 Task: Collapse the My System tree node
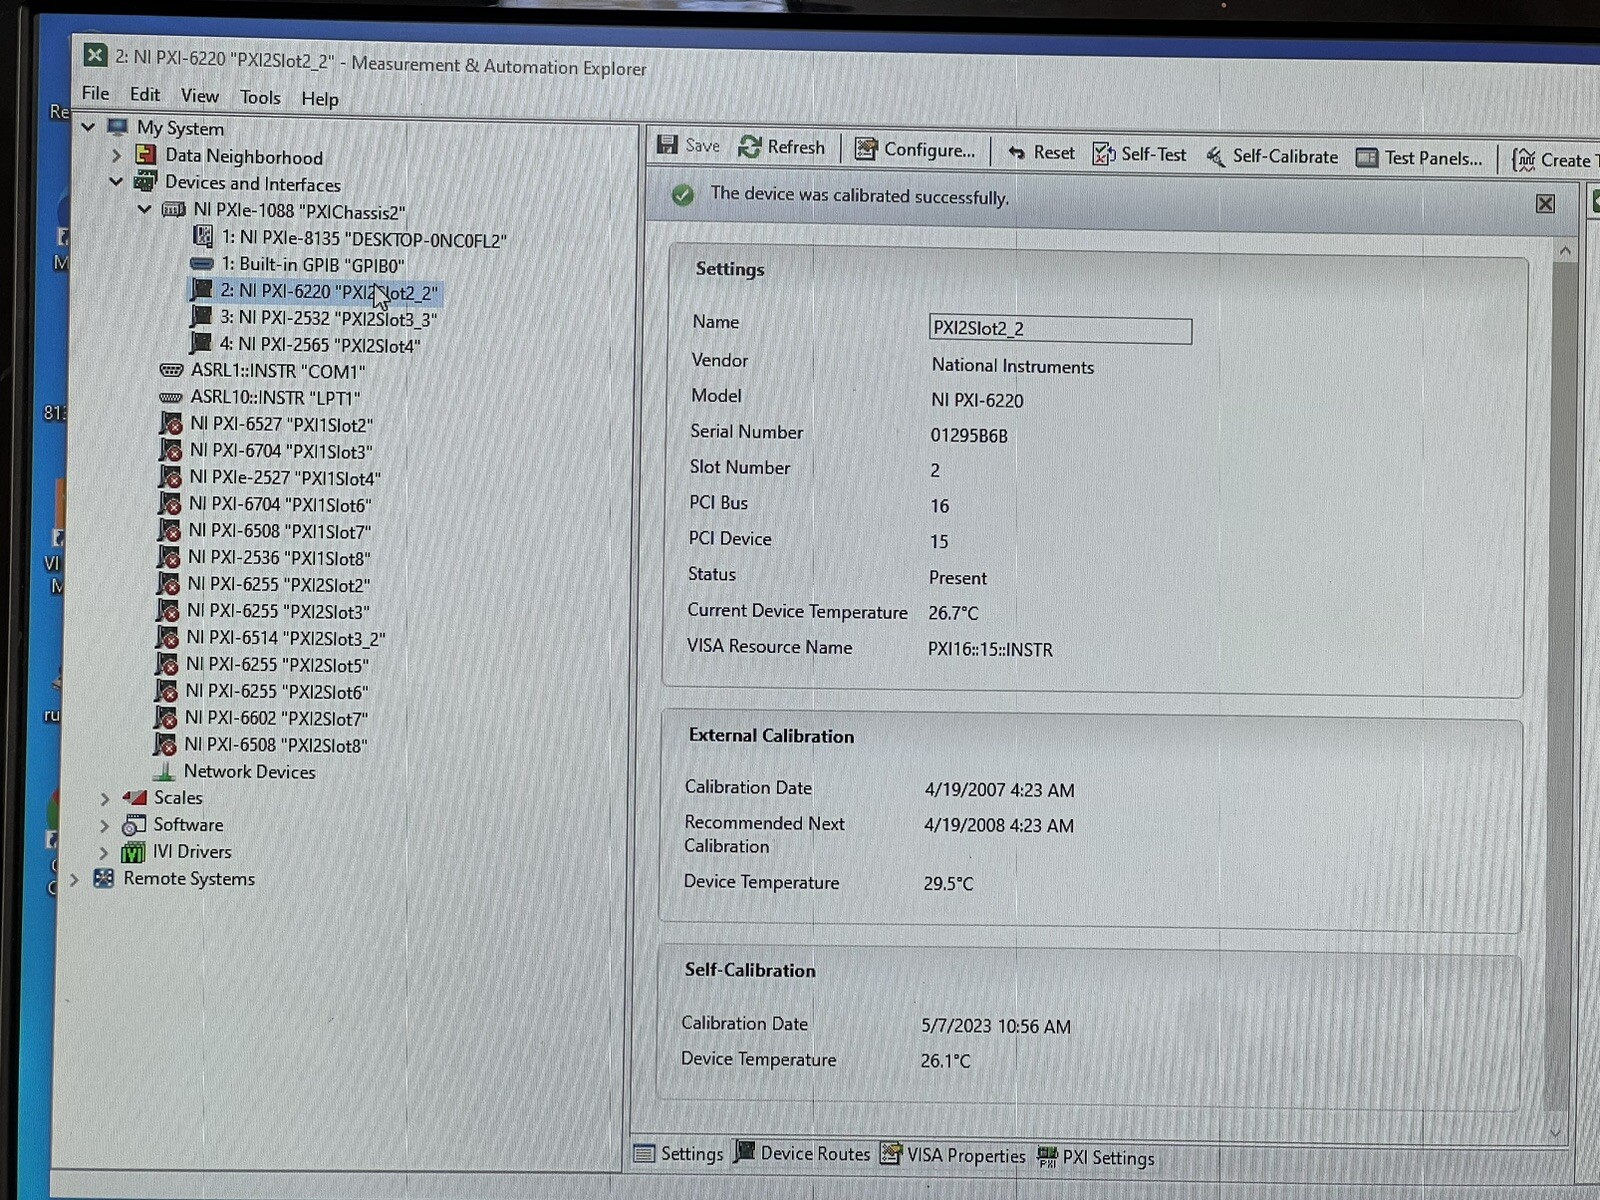88,127
